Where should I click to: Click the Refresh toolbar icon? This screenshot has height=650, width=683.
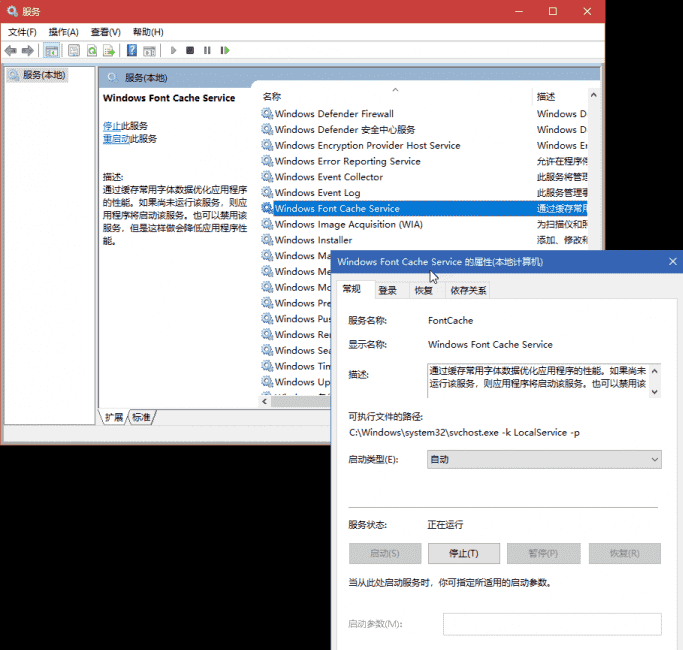click(x=92, y=51)
